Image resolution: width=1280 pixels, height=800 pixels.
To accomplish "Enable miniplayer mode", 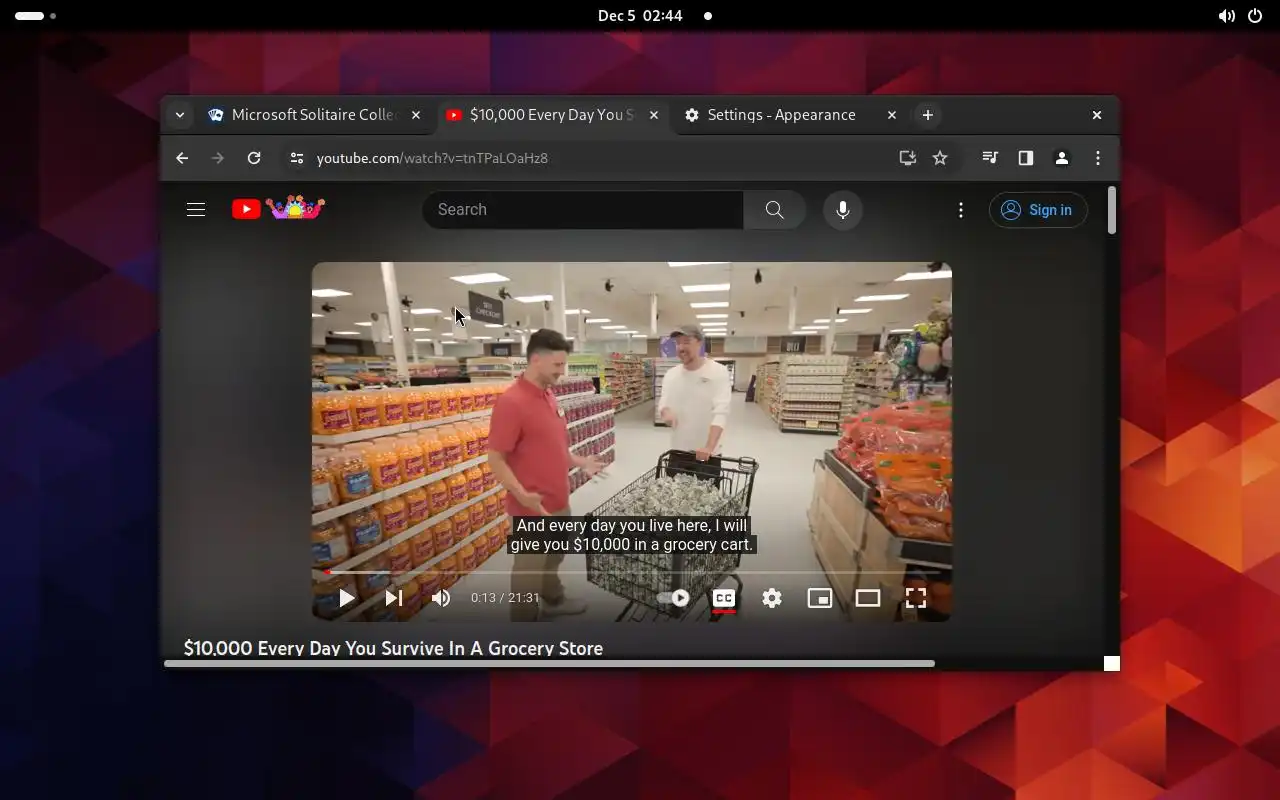I will tap(820, 598).
